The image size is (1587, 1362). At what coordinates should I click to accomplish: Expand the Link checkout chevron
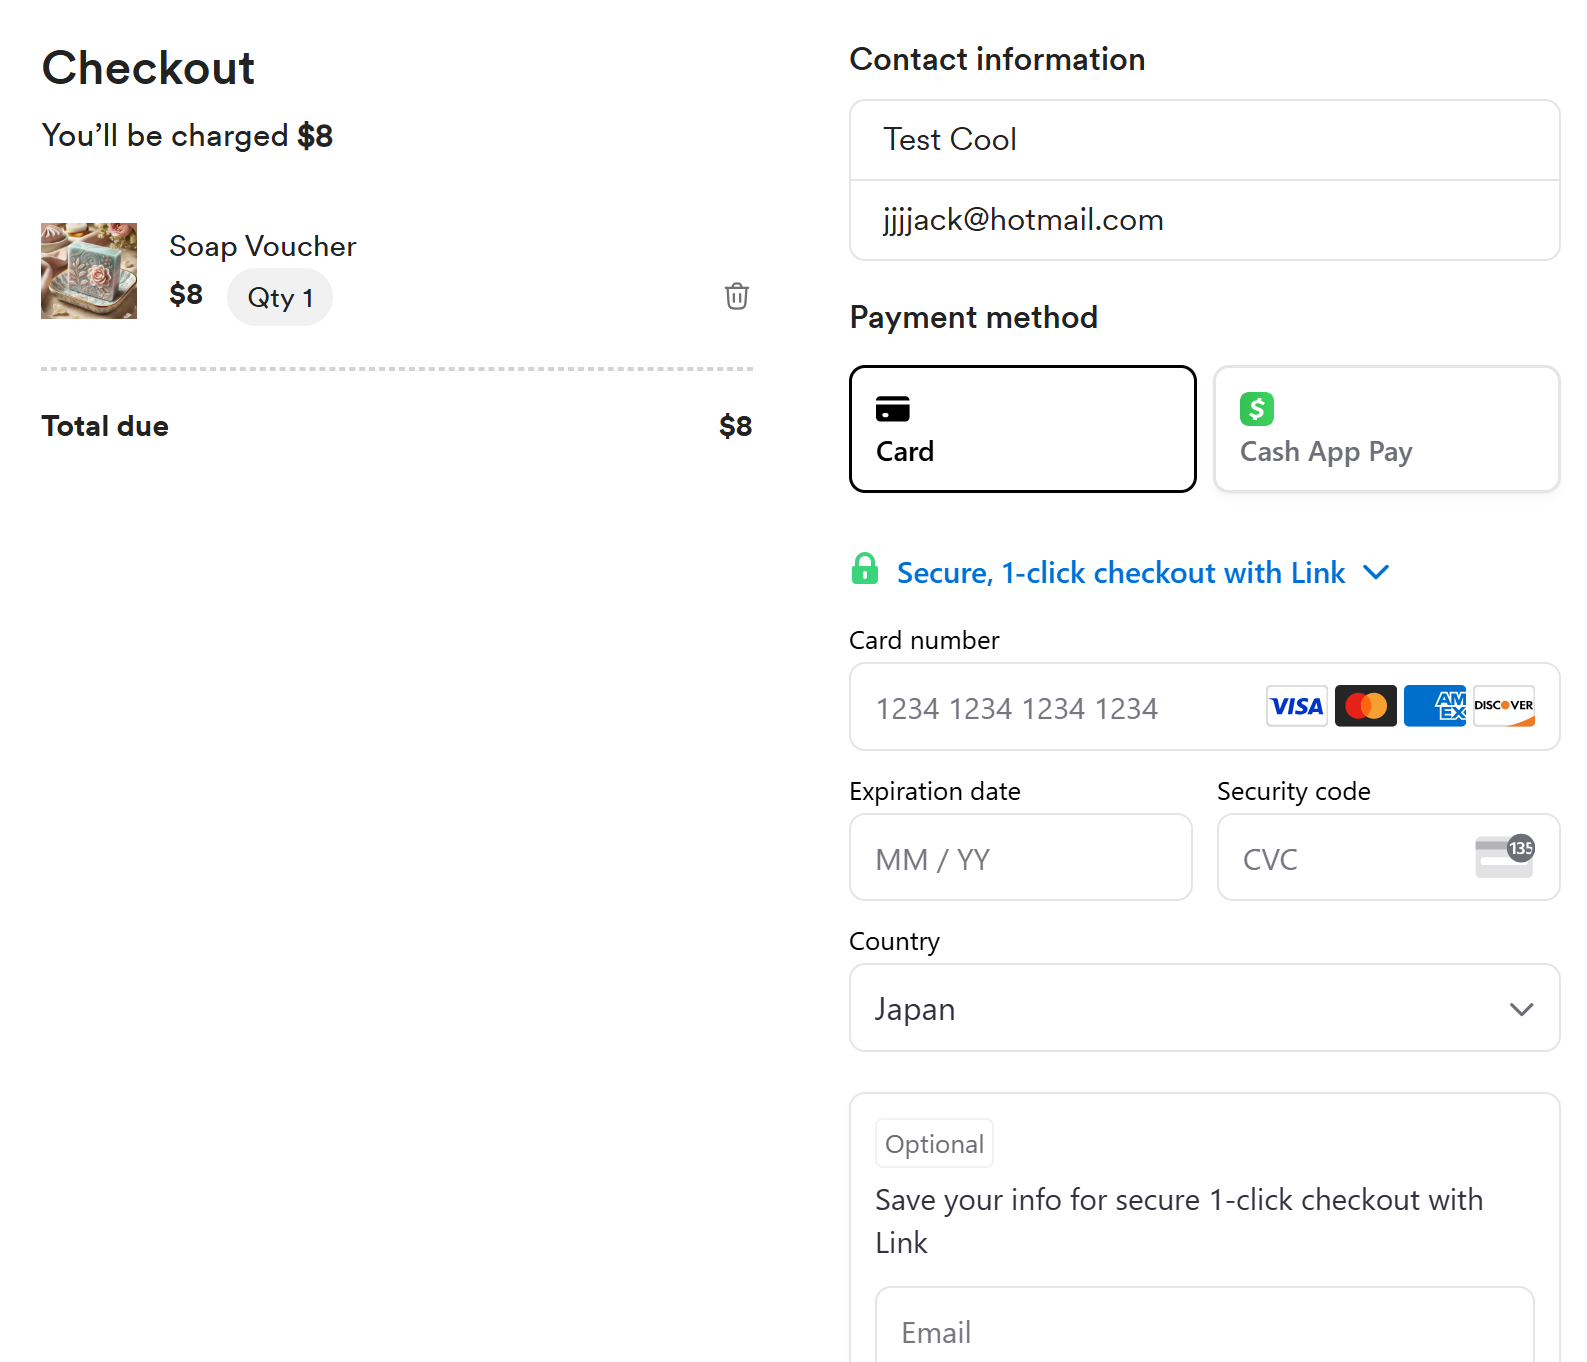(x=1377, y=572)
